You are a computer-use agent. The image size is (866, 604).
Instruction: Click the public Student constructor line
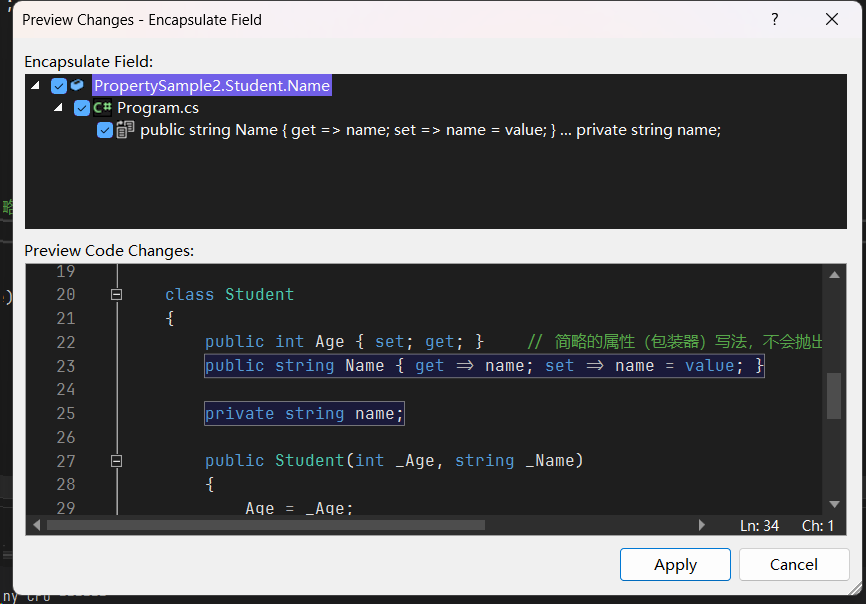[394, 461]
